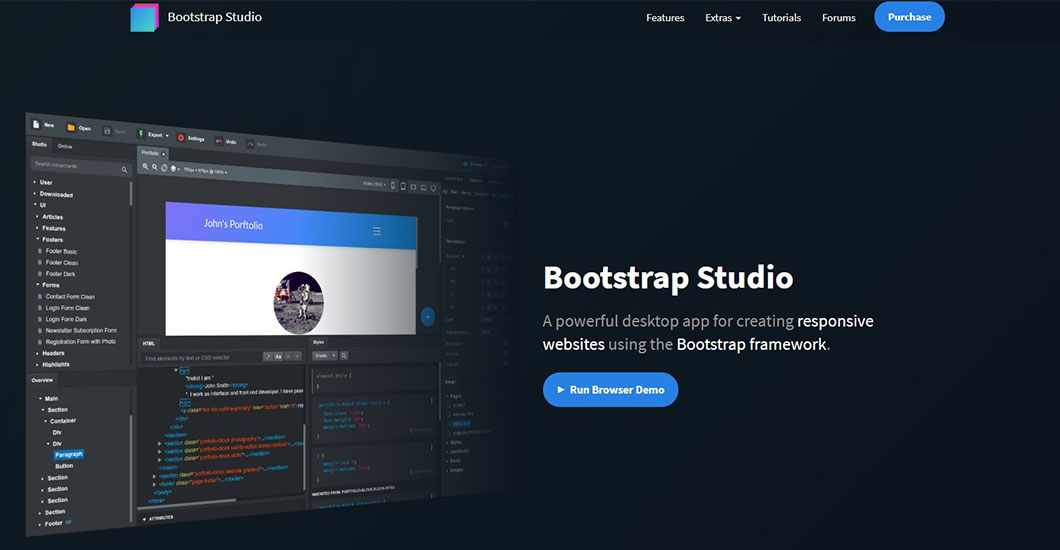Select Paragraph in the Overview tree

point(69,454)
